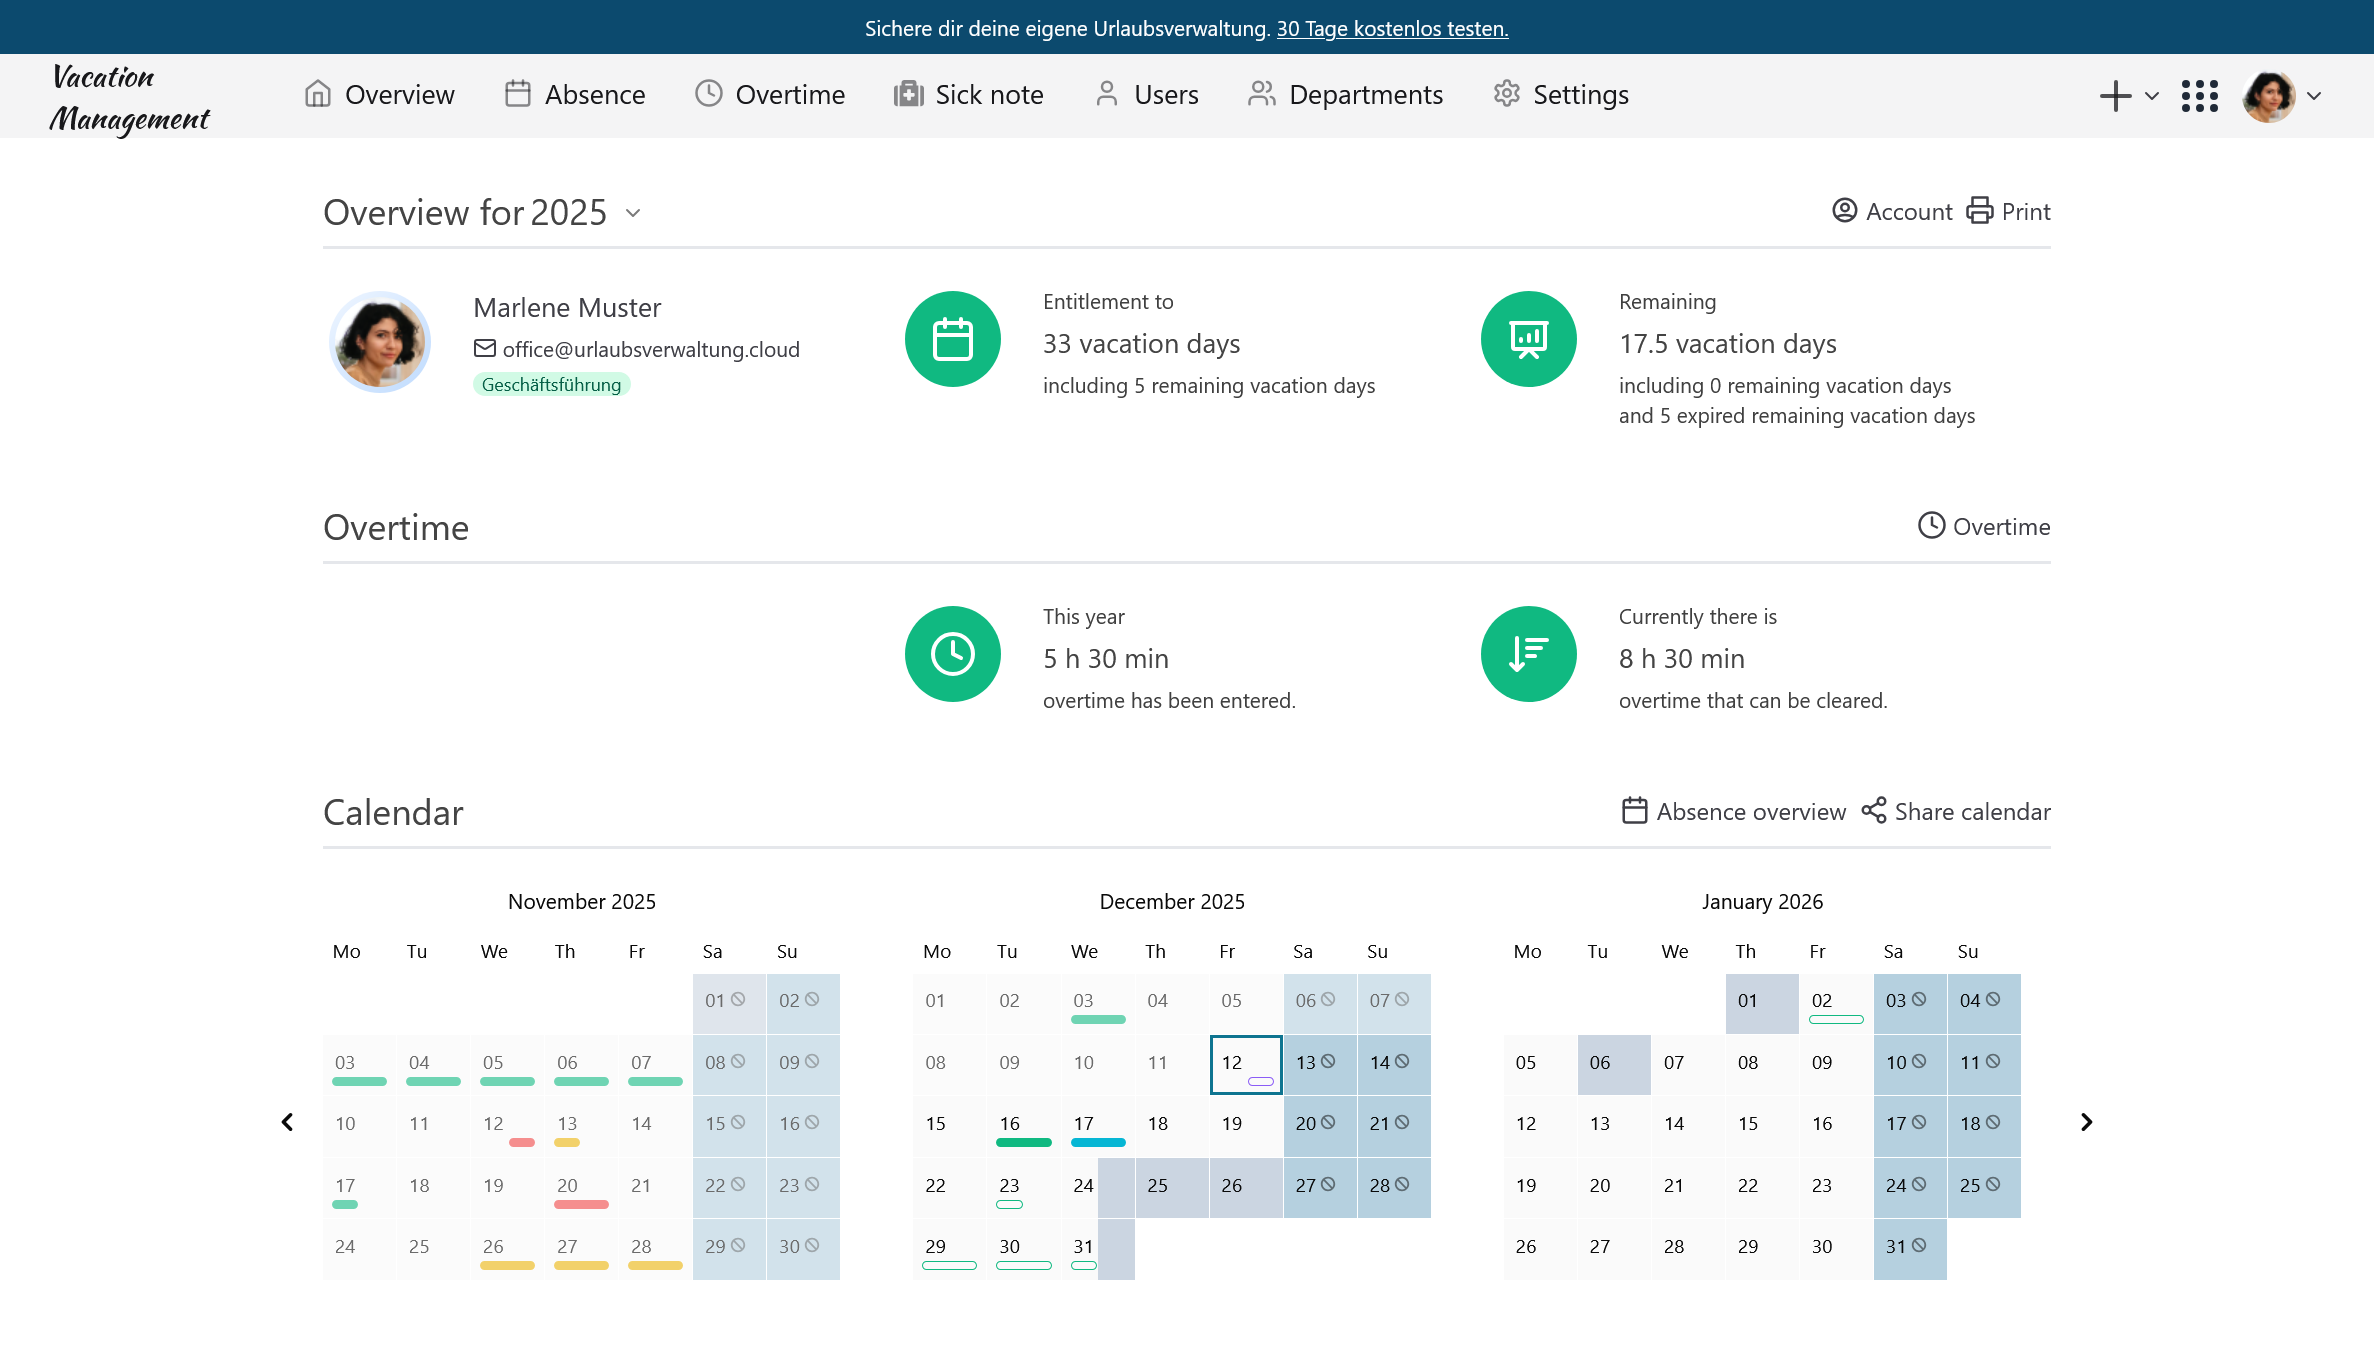Click the clearable overtime sort icon

coord(1528,654)
